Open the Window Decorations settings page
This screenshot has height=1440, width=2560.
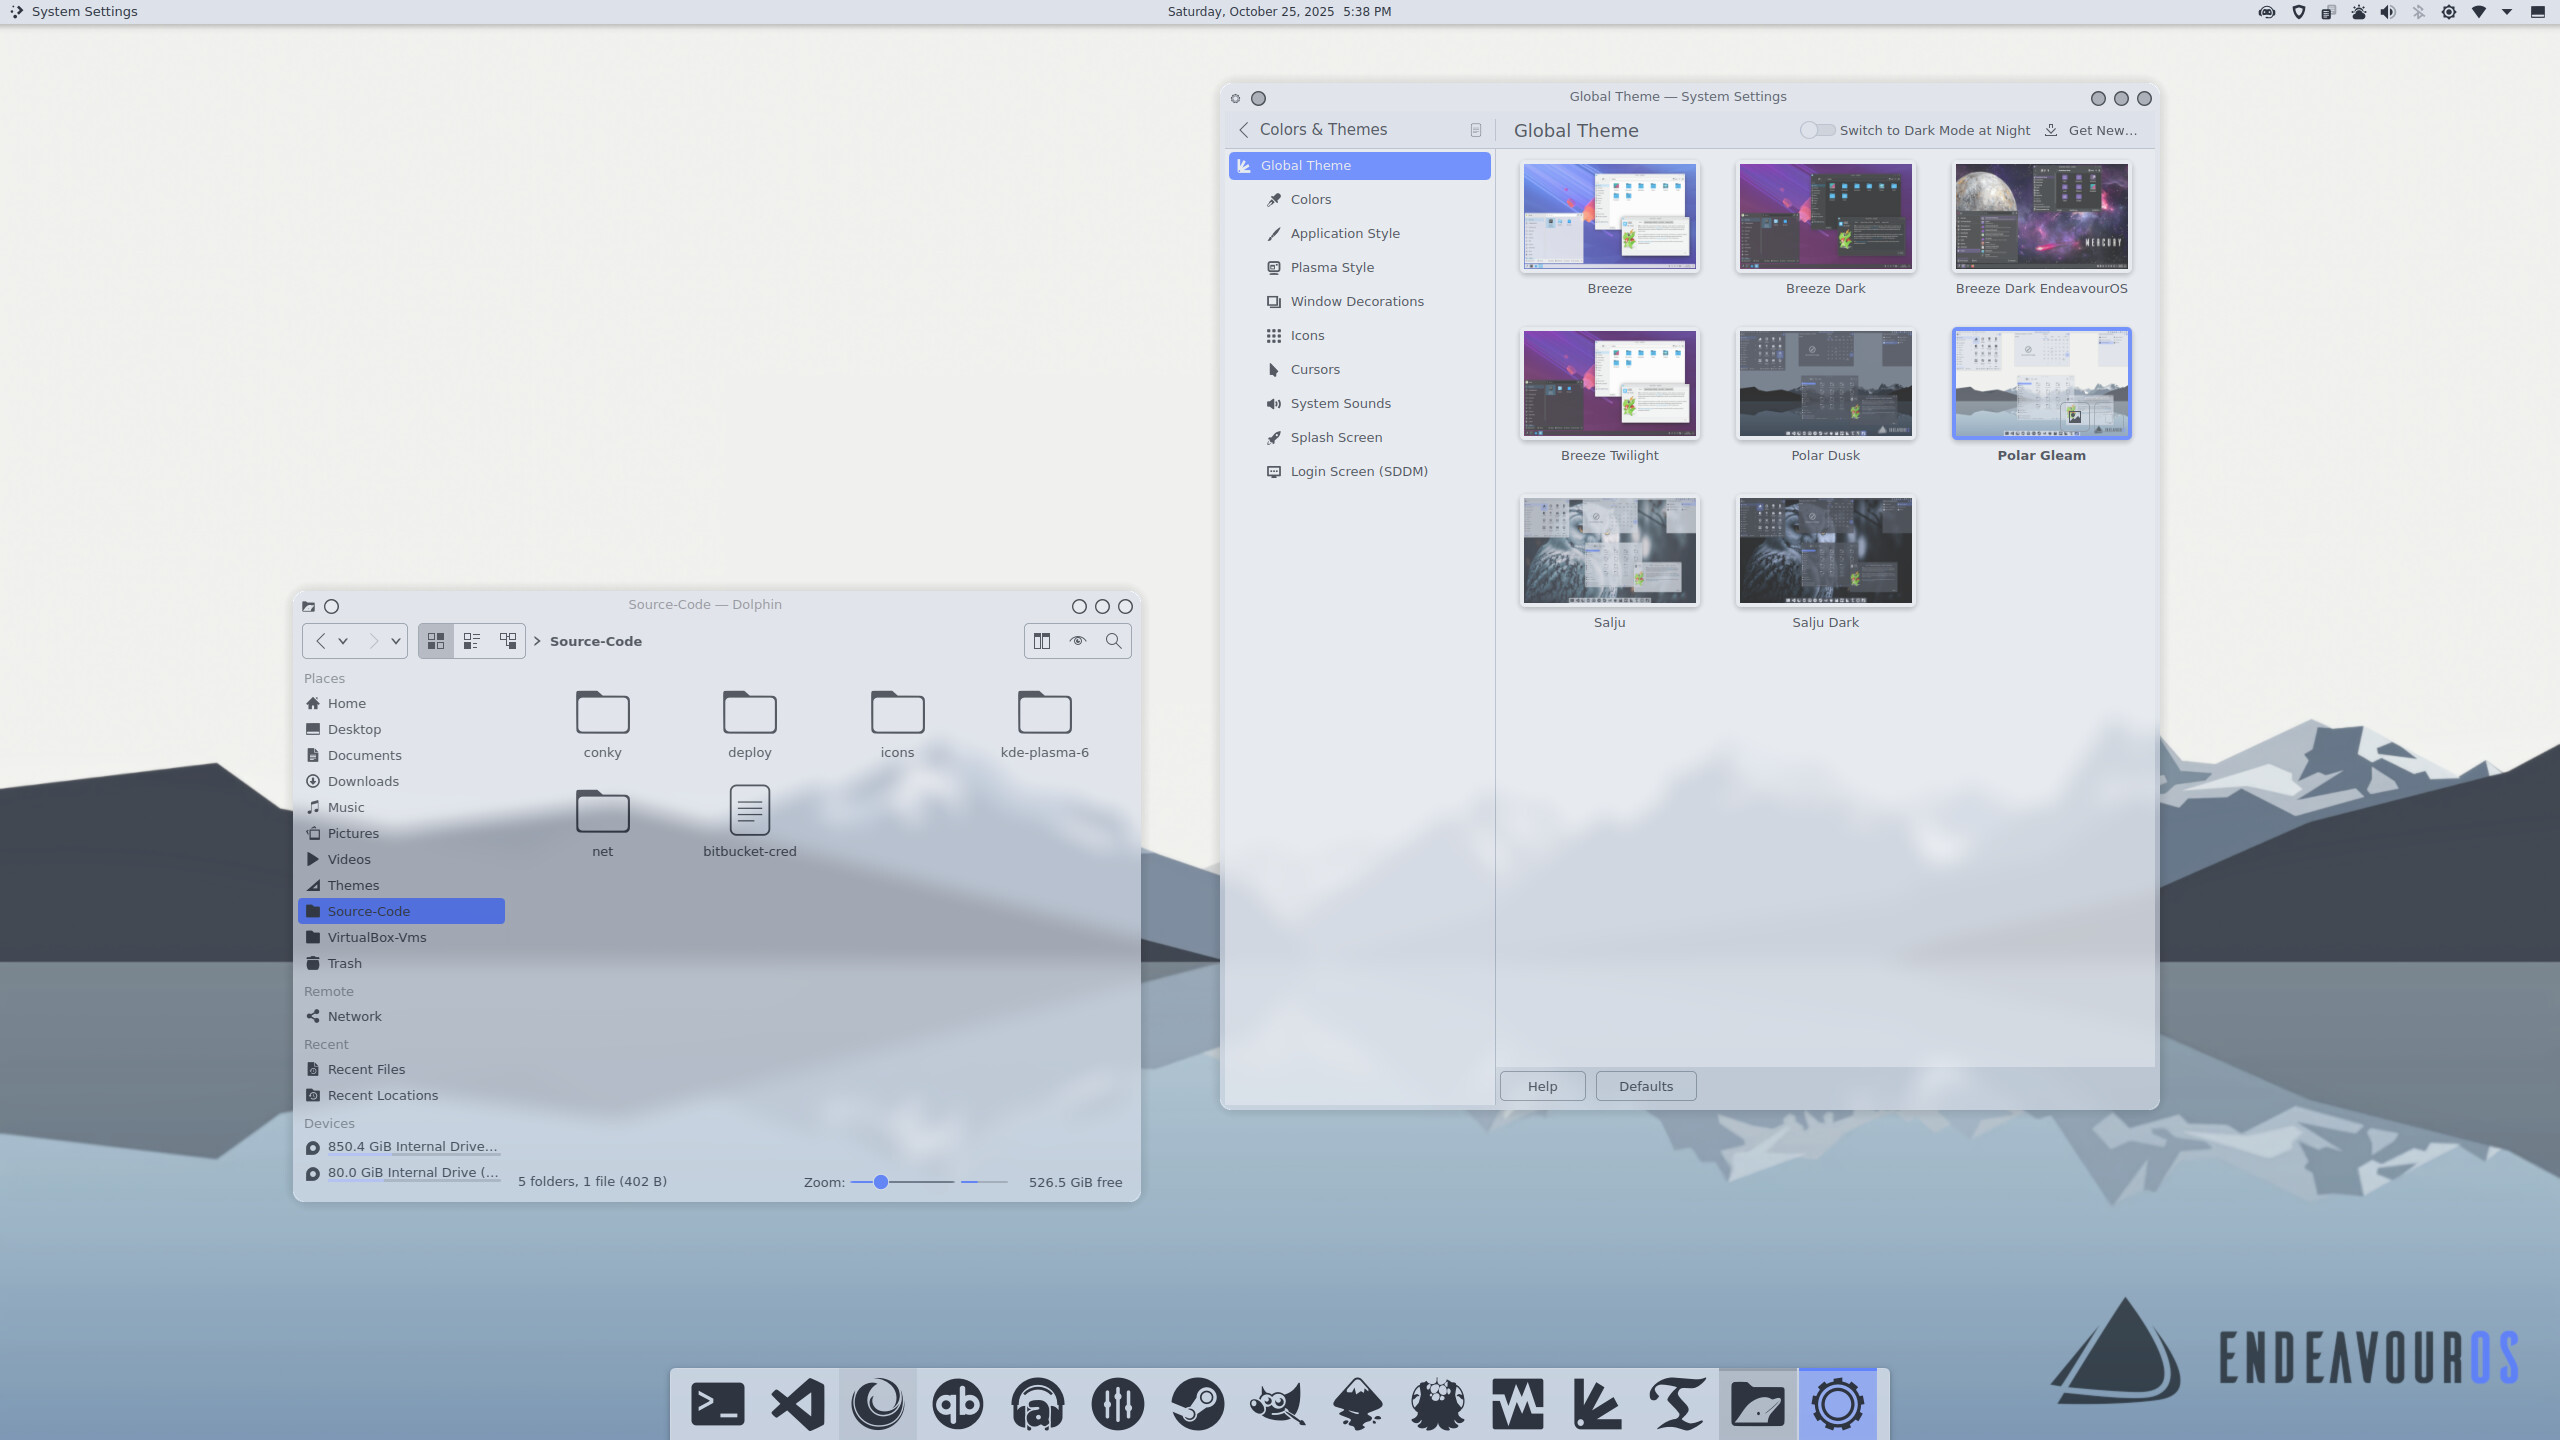pyautogui.click(x=1356, y=301)
